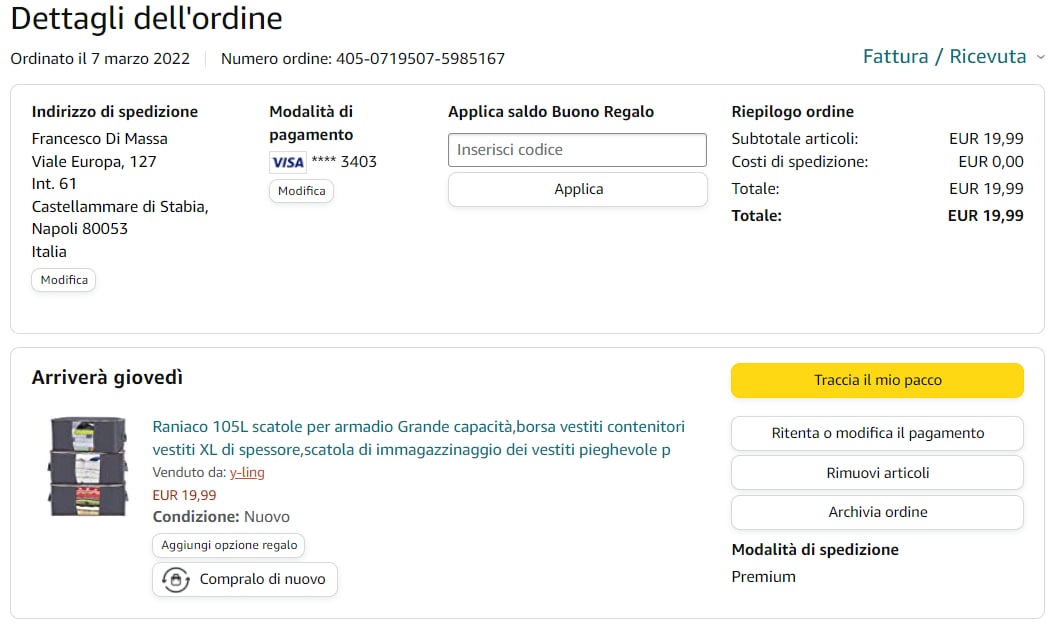The image size is (1057, 641).
Task: Click the red EUR 19,99 product price
Action: click(184, 495)
